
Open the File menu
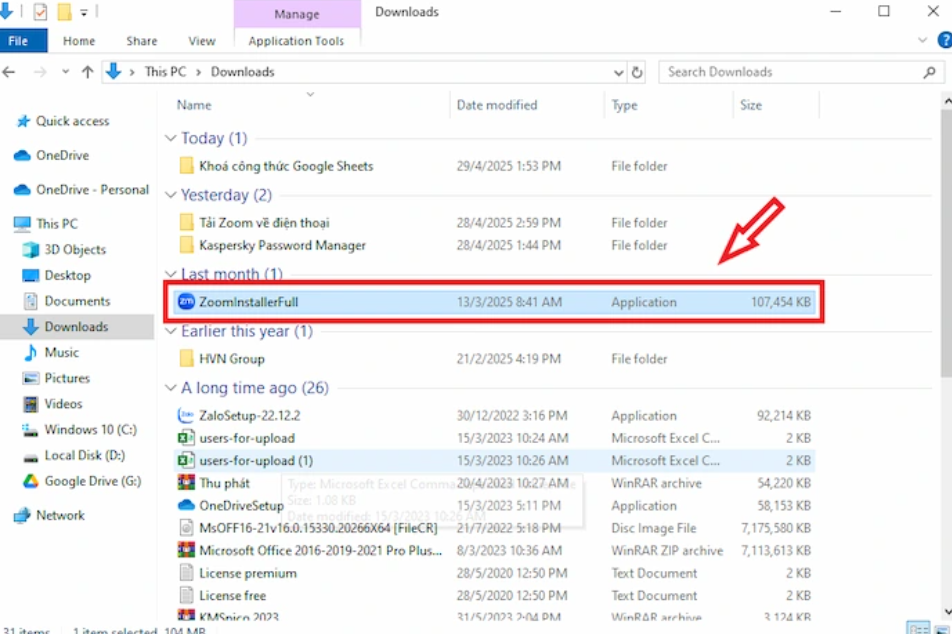pos(19,41)
